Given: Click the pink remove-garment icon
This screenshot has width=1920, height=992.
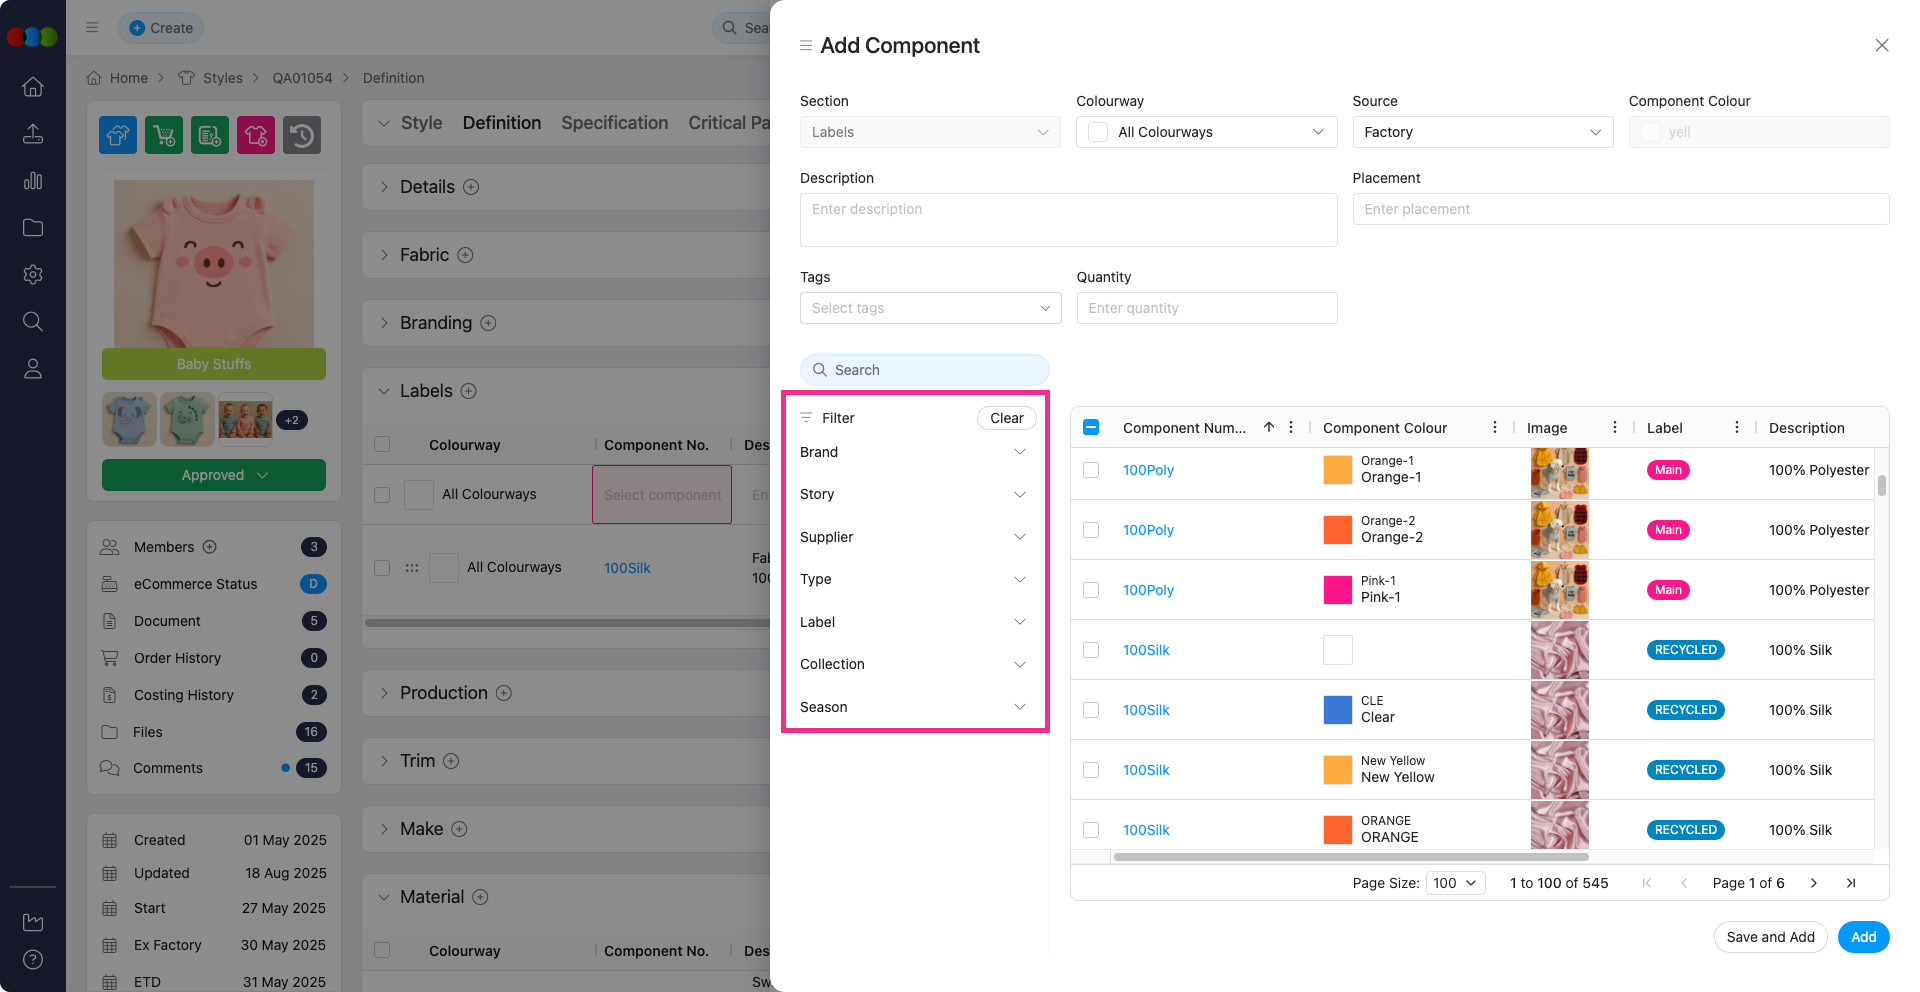Looking at the screenshot, I should click(256, 135).
